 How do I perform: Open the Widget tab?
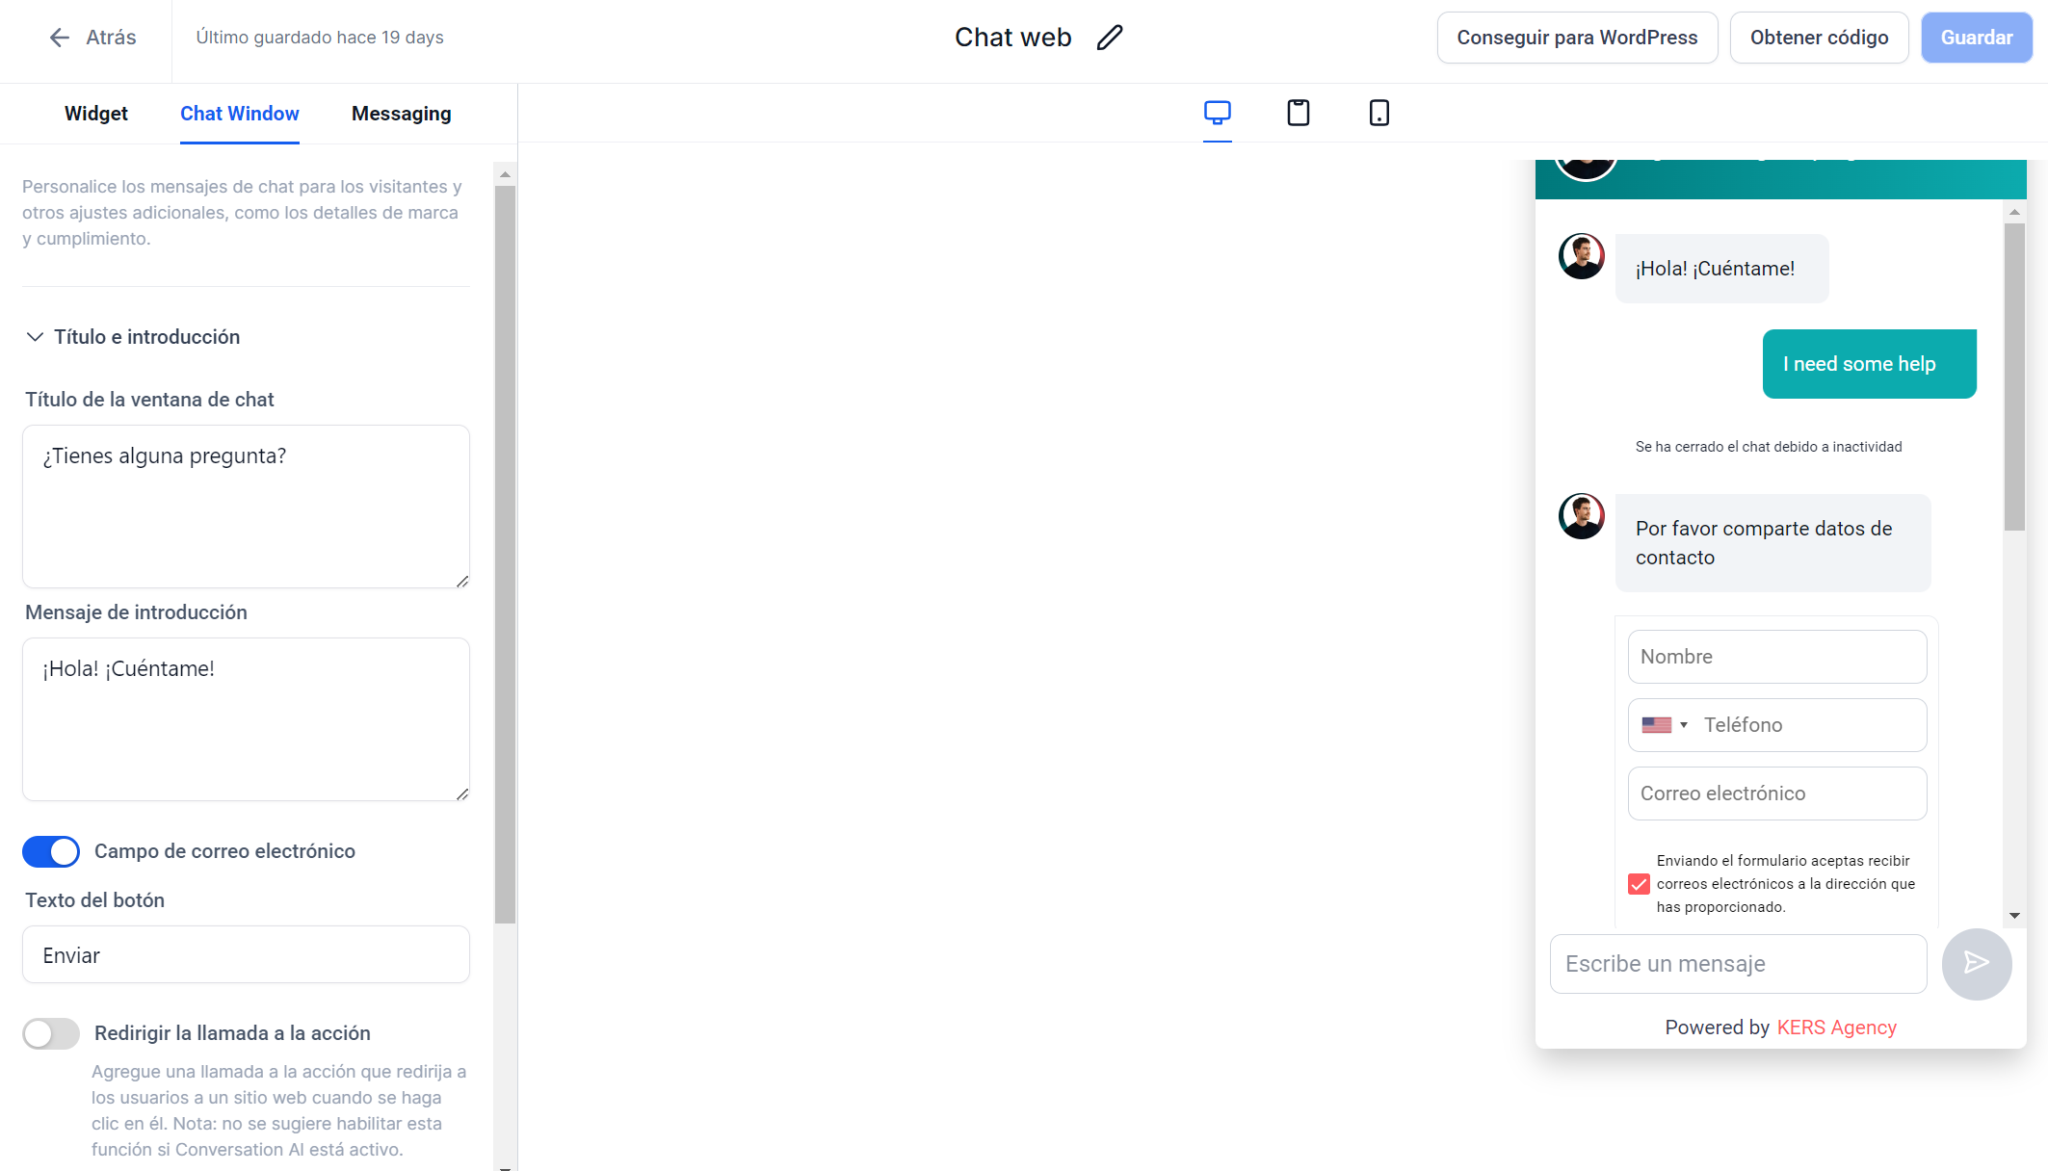[96, 113]
